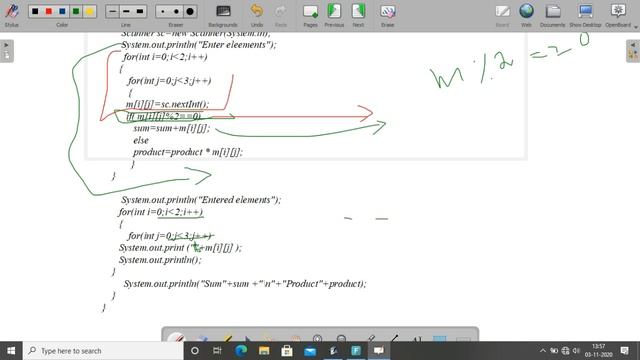
Task: Show hidden system tray icons
Action: 543,351
